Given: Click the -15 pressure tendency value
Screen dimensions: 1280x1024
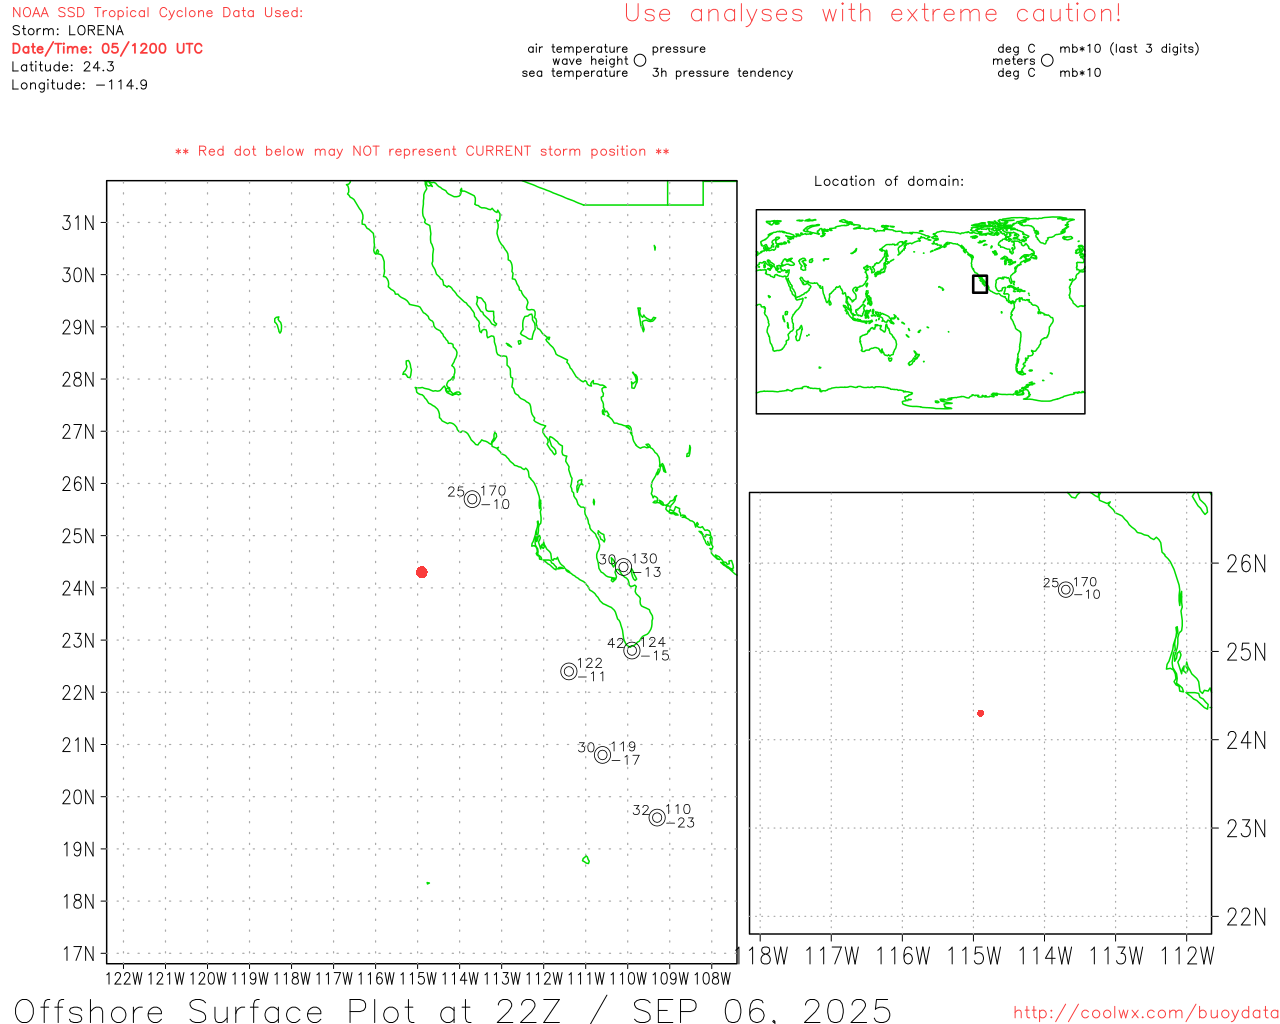Looking at the screenshot, I should pyautogui.click(x=656, y=656).
